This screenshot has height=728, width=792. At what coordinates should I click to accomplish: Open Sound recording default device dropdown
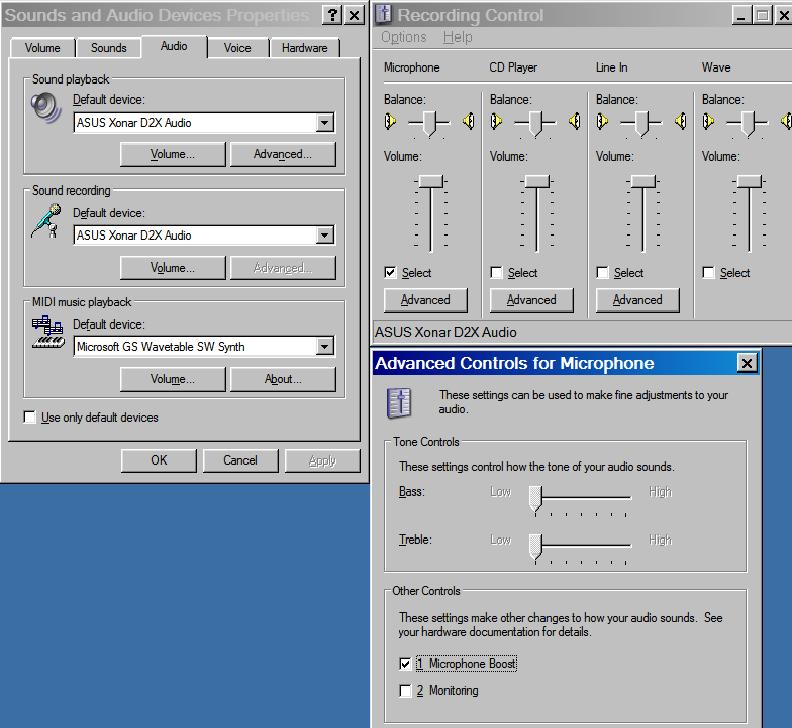pyautogui.click(x=324, y=235)
